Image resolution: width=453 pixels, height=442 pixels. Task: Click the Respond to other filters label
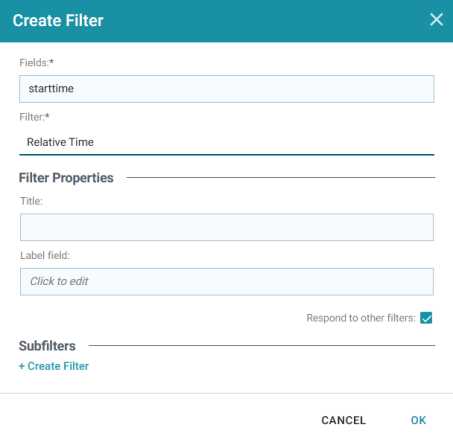[x=361, y=318]
